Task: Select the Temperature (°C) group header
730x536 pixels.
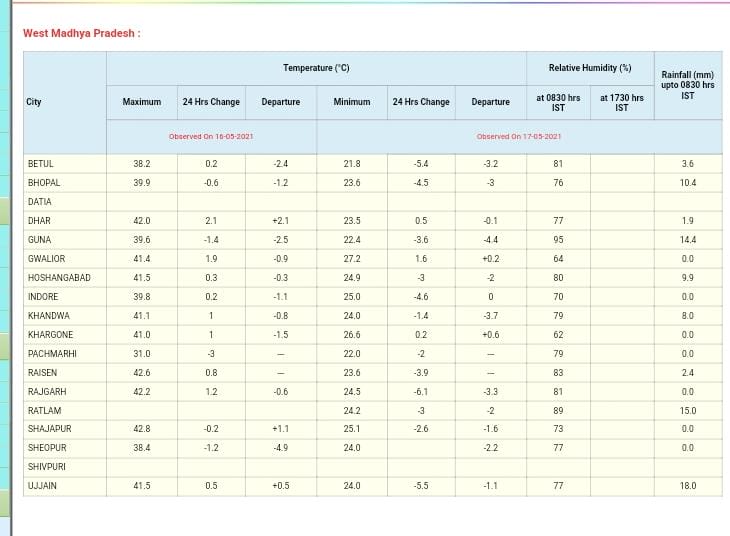Action: pos(316,68)
